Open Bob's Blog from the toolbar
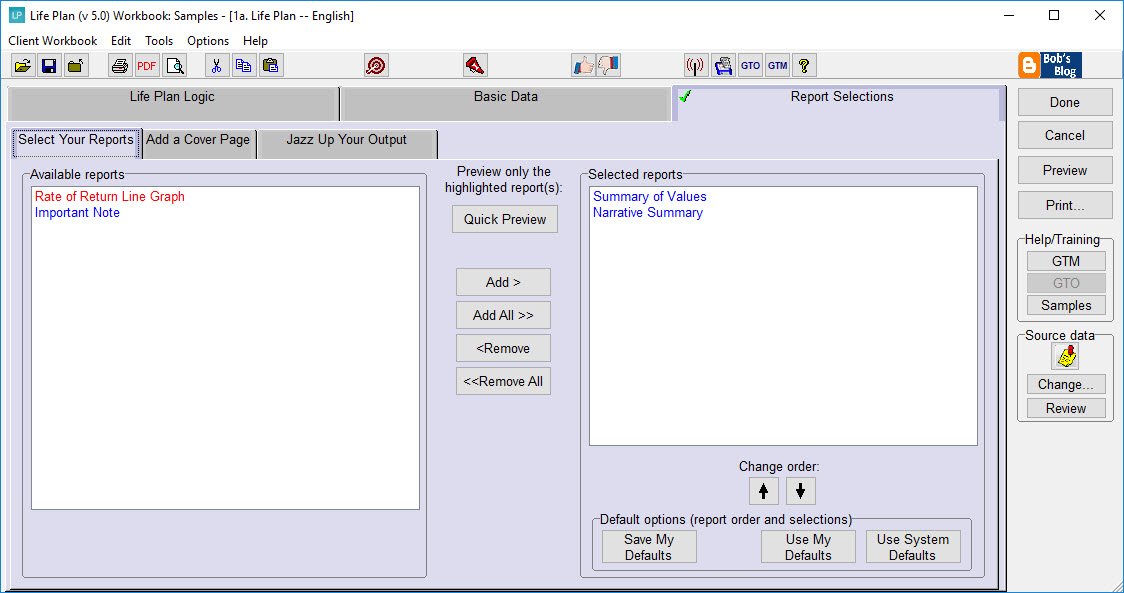The image size is (1124, 593). pos(1049,64)
